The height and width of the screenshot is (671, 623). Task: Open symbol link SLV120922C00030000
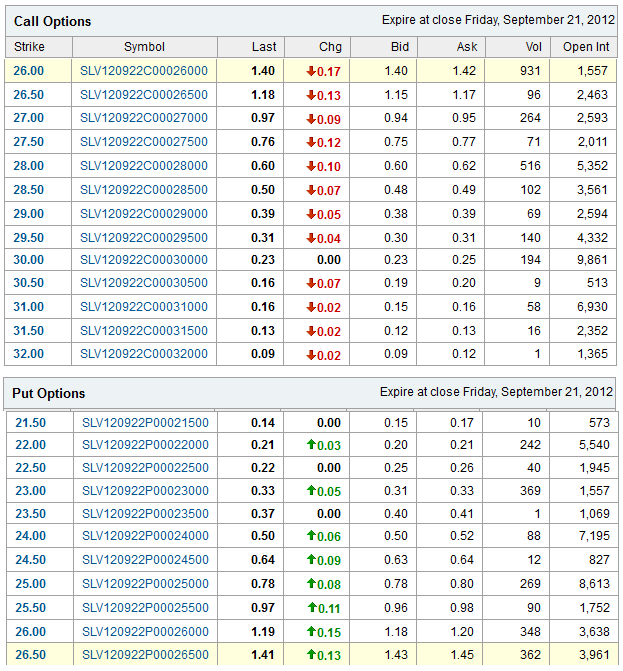click(x=144, y=261)
